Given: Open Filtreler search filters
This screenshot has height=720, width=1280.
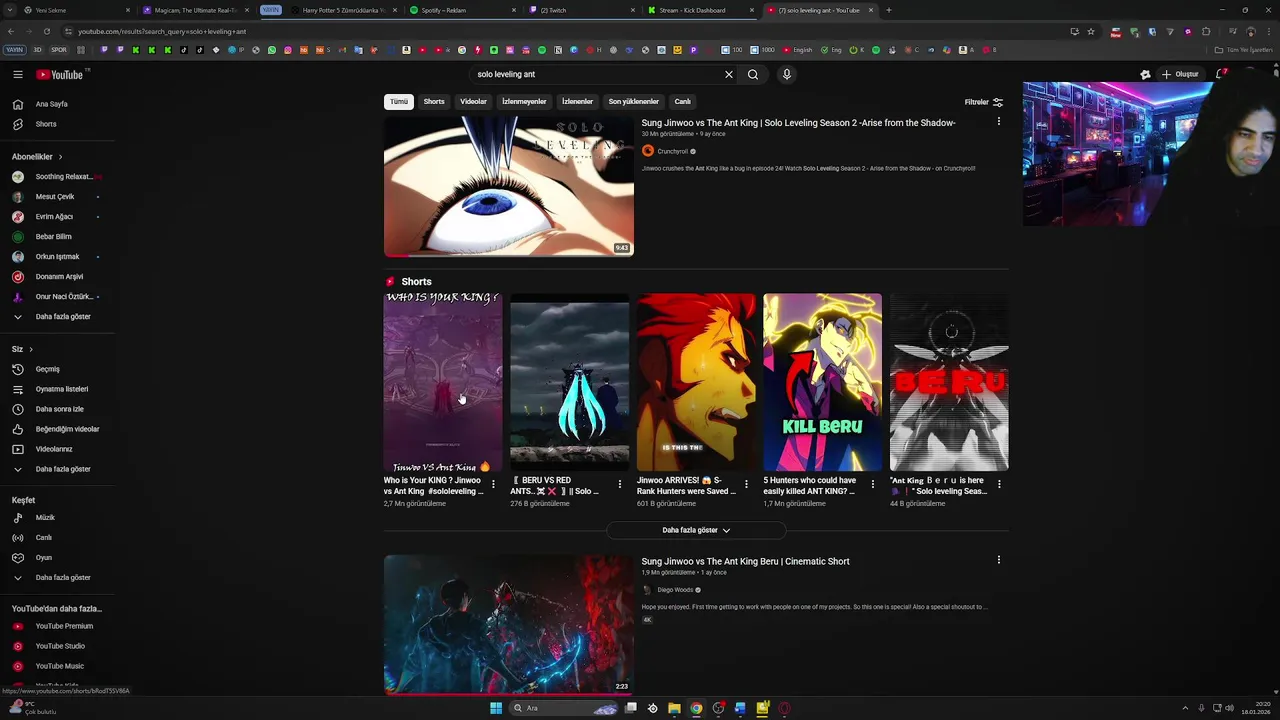Looking at the screenshot, I should (984, 102).
